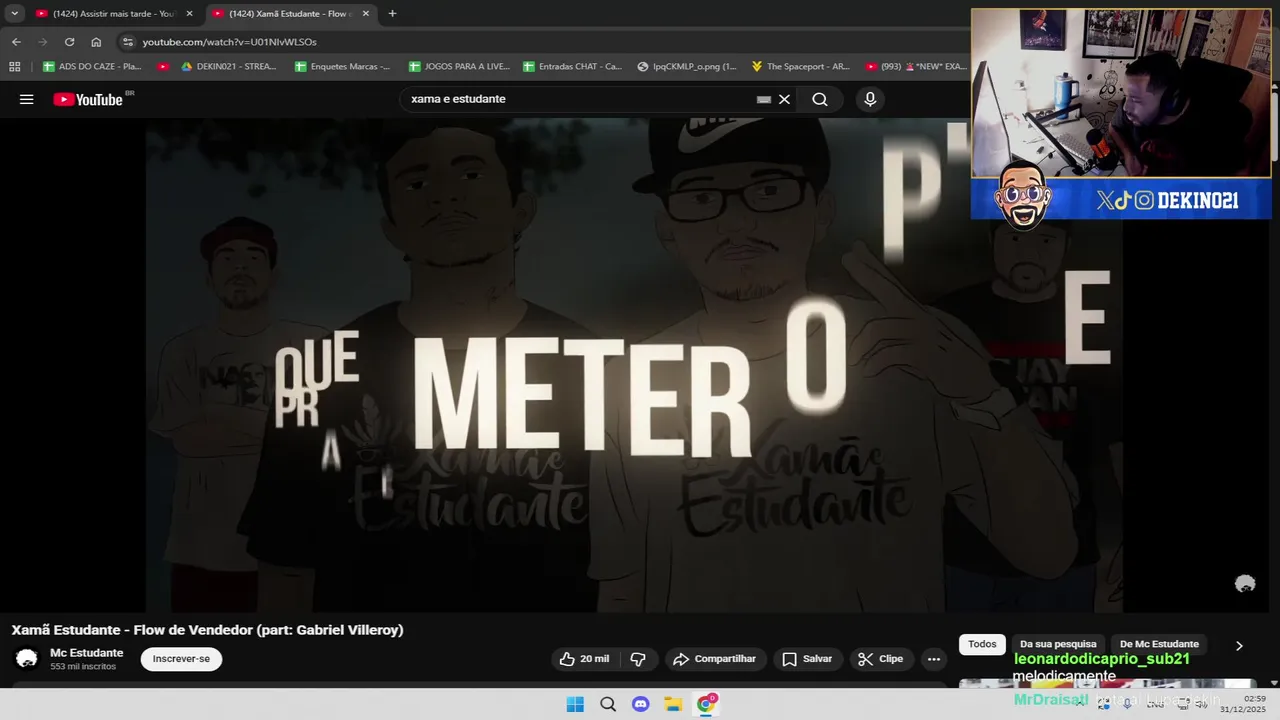This screenshot has width=1280, height=720.
Task: Open the YouTube bookmark icon before DEKIN021
Action: (x=164, y=67)
